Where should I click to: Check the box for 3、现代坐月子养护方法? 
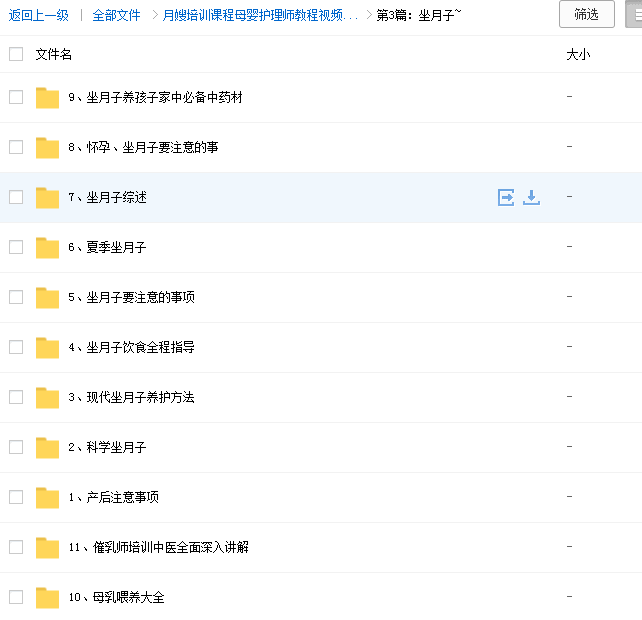(16, 397)
